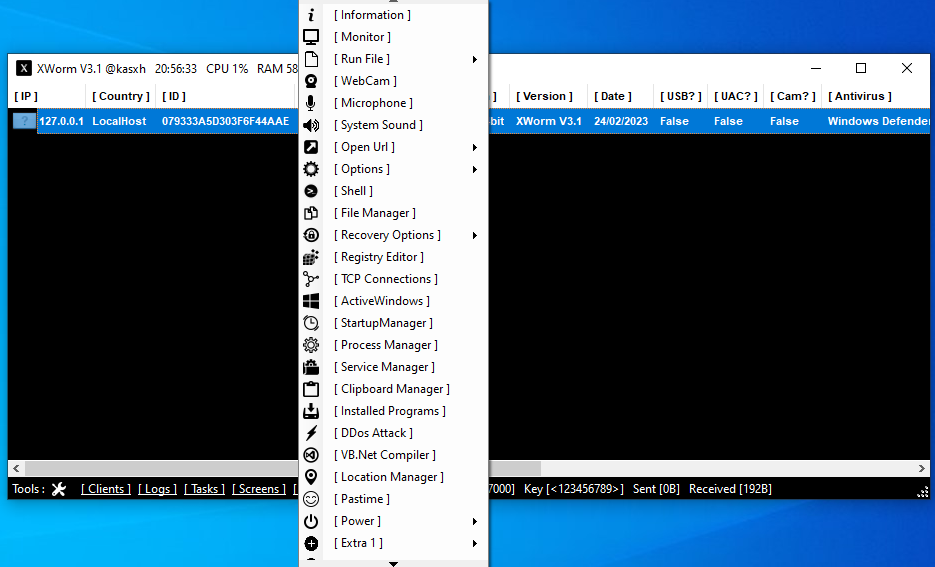This screenshot has height=567, width=935.
Task: Click the horizontal scrollbar thumb
Action: point(283,469)
